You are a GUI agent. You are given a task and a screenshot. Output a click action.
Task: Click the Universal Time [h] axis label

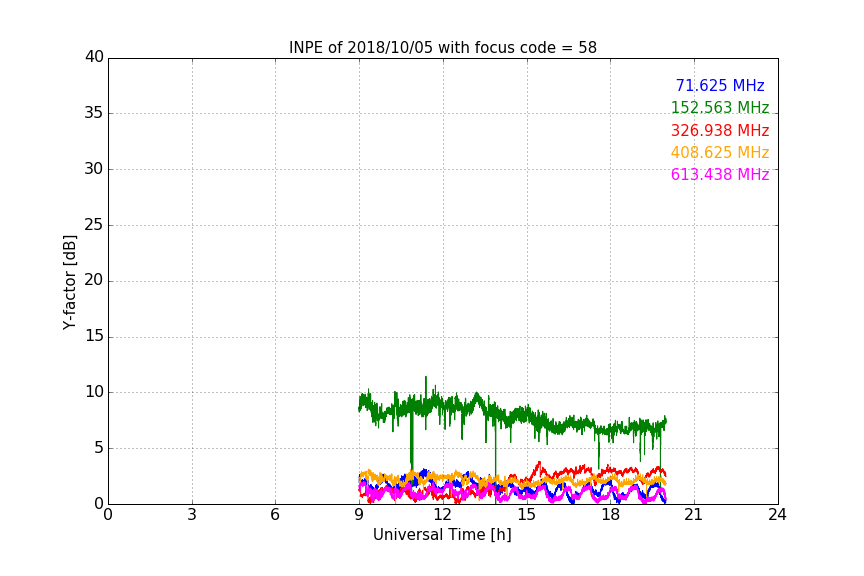point(442,535)
